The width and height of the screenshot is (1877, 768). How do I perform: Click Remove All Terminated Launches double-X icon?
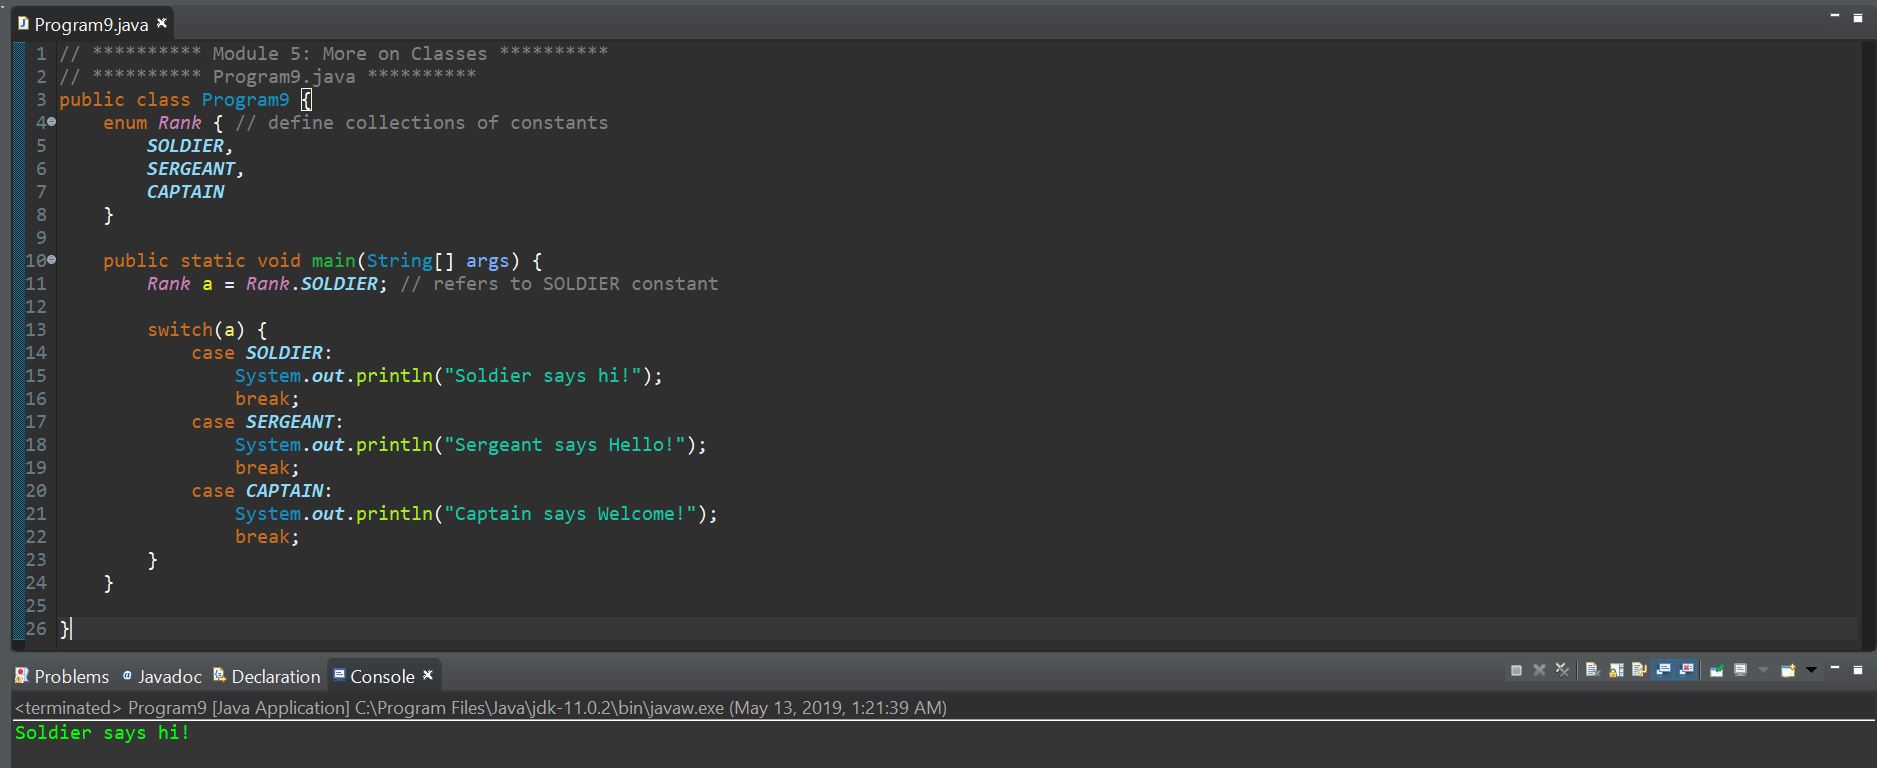[x=1562, y=670]
